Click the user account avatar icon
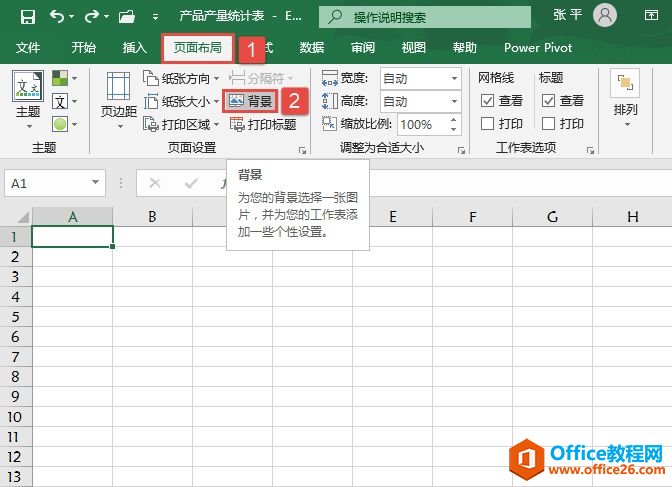672x487 pixels. tap(605, 15)
